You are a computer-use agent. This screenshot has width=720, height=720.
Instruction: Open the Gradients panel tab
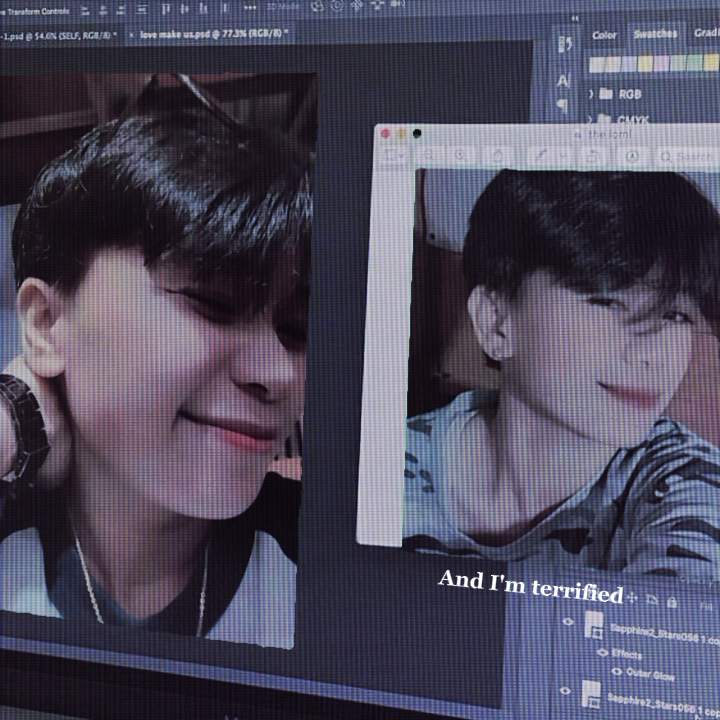point(706,33)
